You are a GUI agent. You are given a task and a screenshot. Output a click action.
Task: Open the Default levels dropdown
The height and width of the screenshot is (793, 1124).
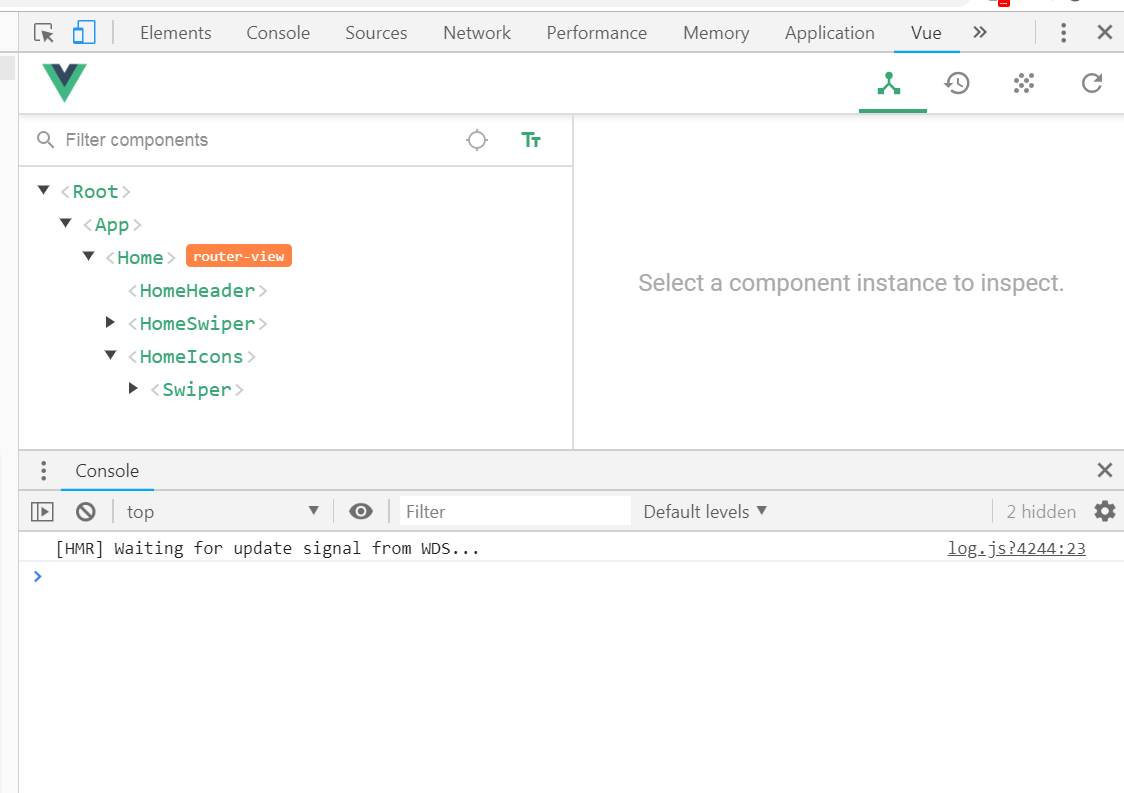[x=705, y=511]
